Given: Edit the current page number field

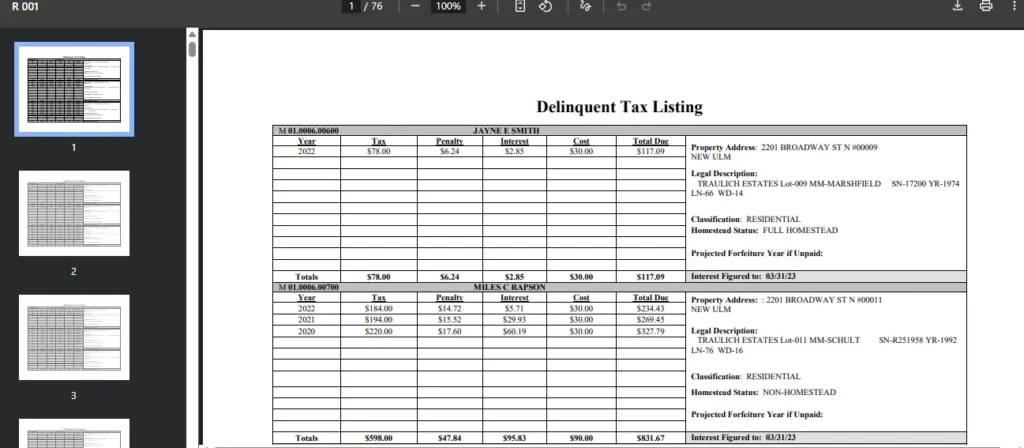Looking at the screenshot, I should click(351, 6).
